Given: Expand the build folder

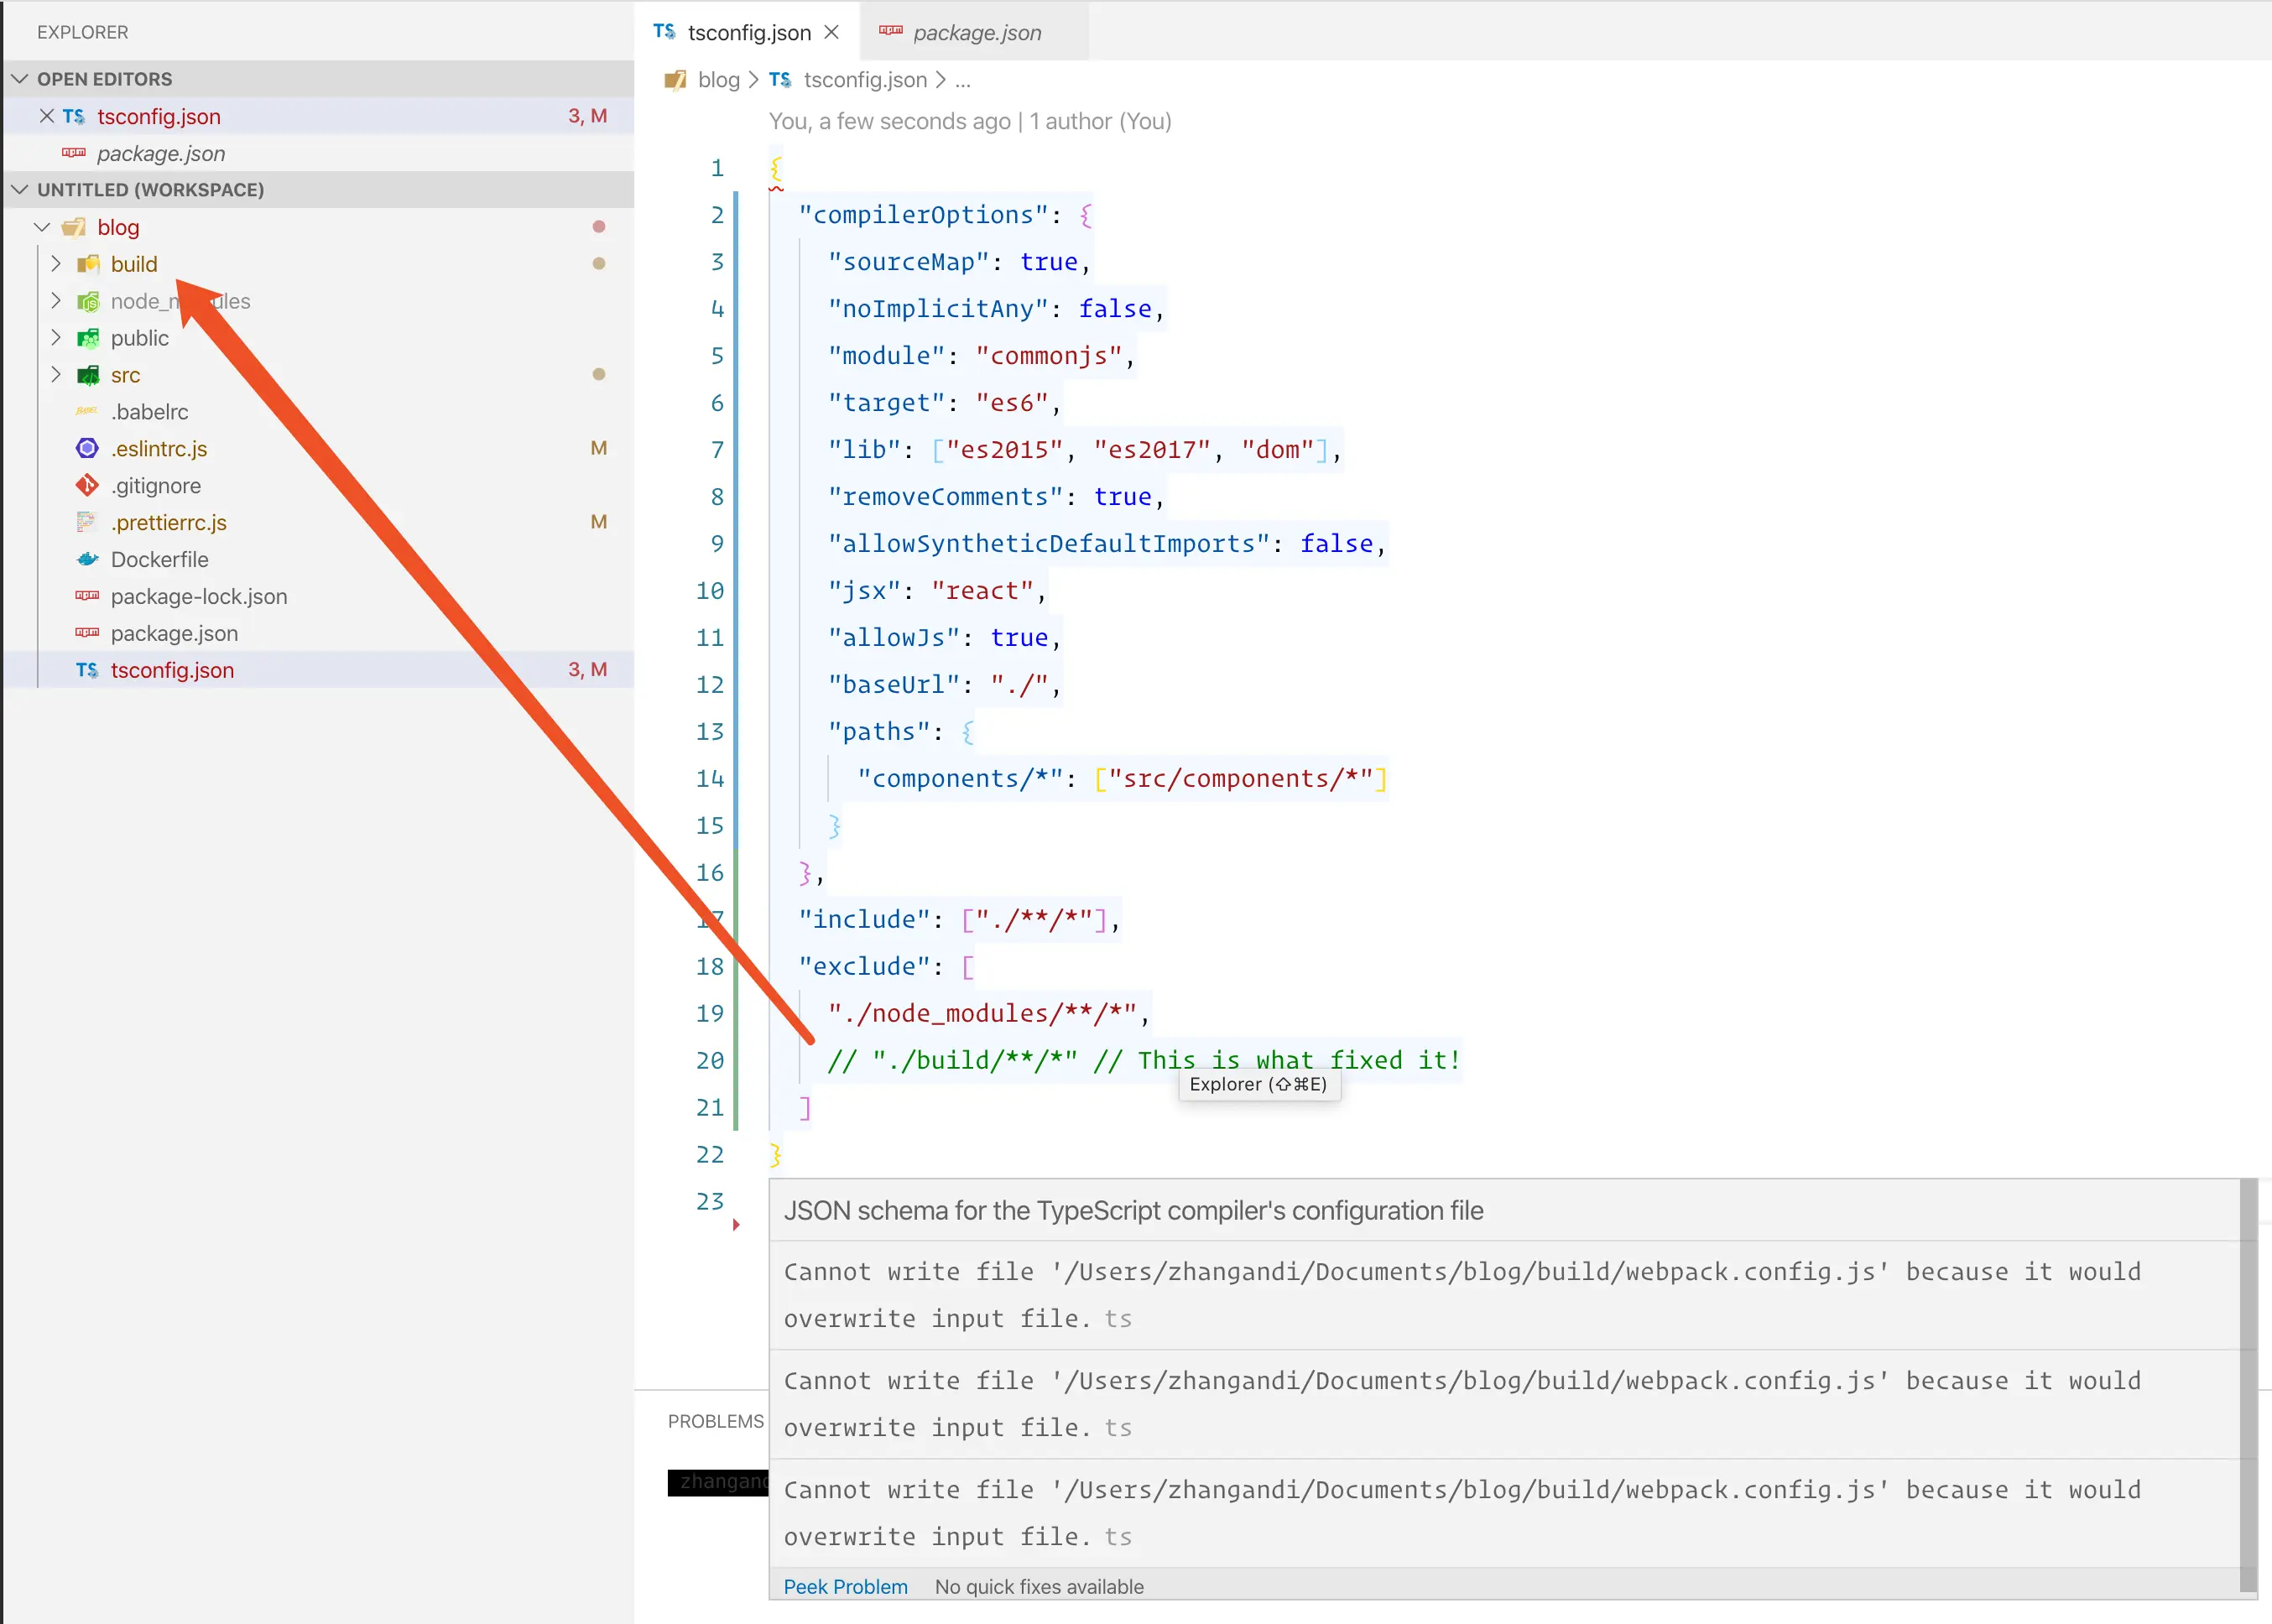Looking at the screenshot, I should click(56, 264).
